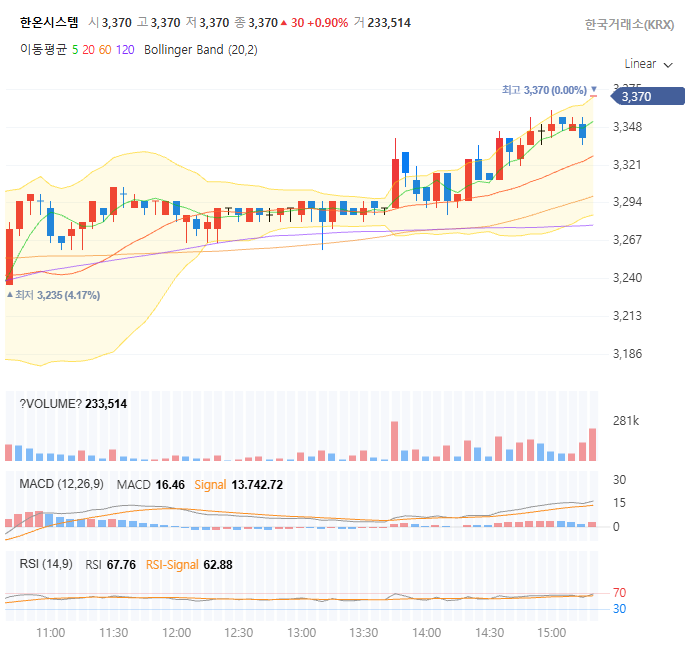Toggle the 60-period moving average
This screenshot has width=693, height=656.
pyautogui.click(x=105, y=50)
